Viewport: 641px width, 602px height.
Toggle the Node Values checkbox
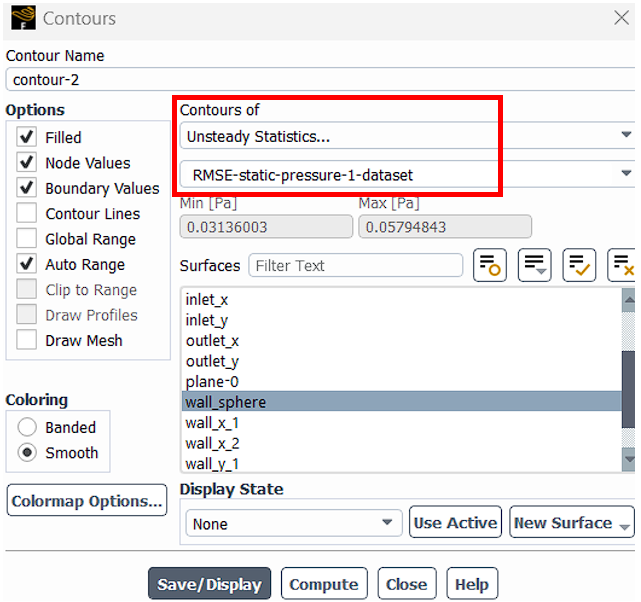tap(27, 162)
